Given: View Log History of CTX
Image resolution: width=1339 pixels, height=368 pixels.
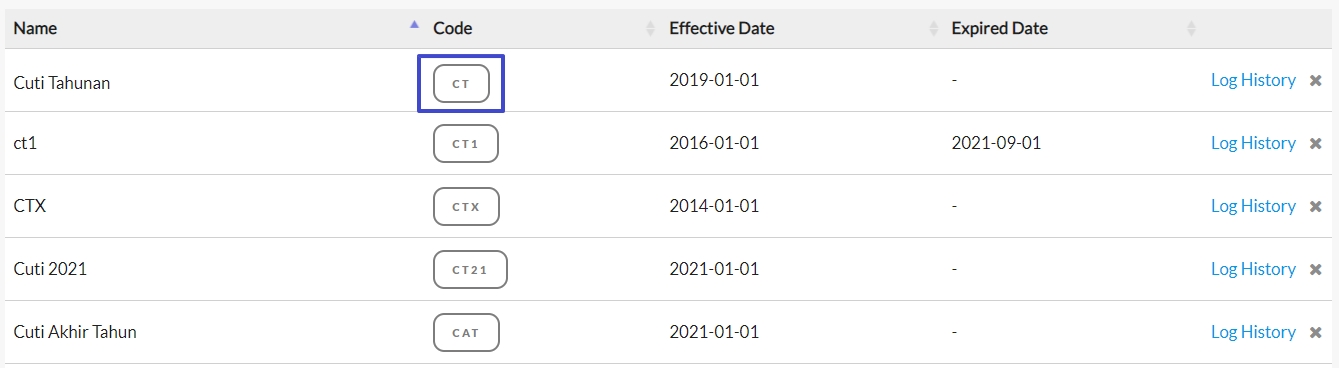Looking at the screenshot, I should point(1253,206).
